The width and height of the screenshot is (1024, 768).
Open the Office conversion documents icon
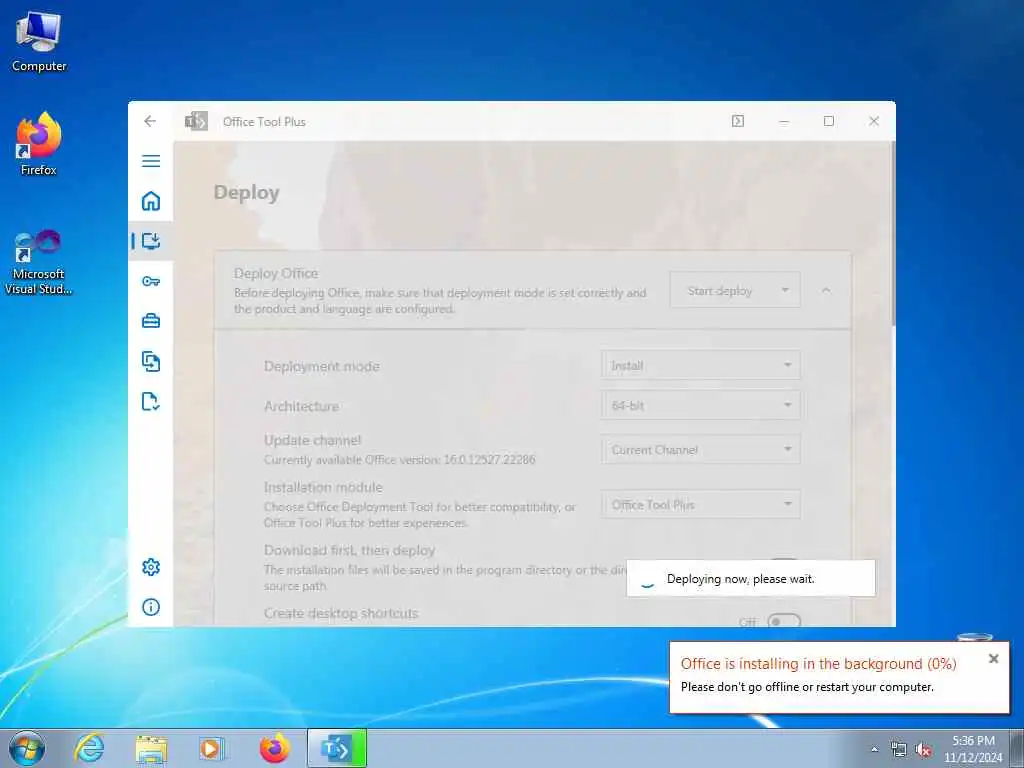coord(151,361)
